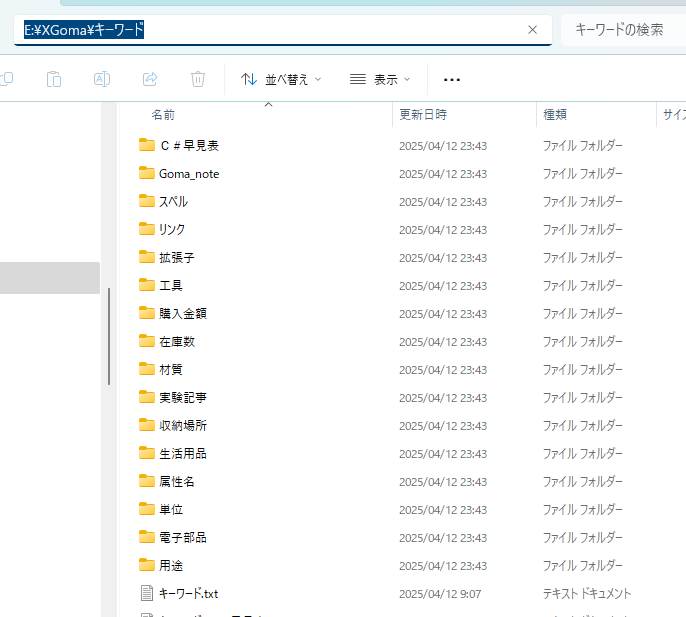Select the C＃早見表 folder name
Image resolution: width=686 pixels, height=617 pixels.
189,146
